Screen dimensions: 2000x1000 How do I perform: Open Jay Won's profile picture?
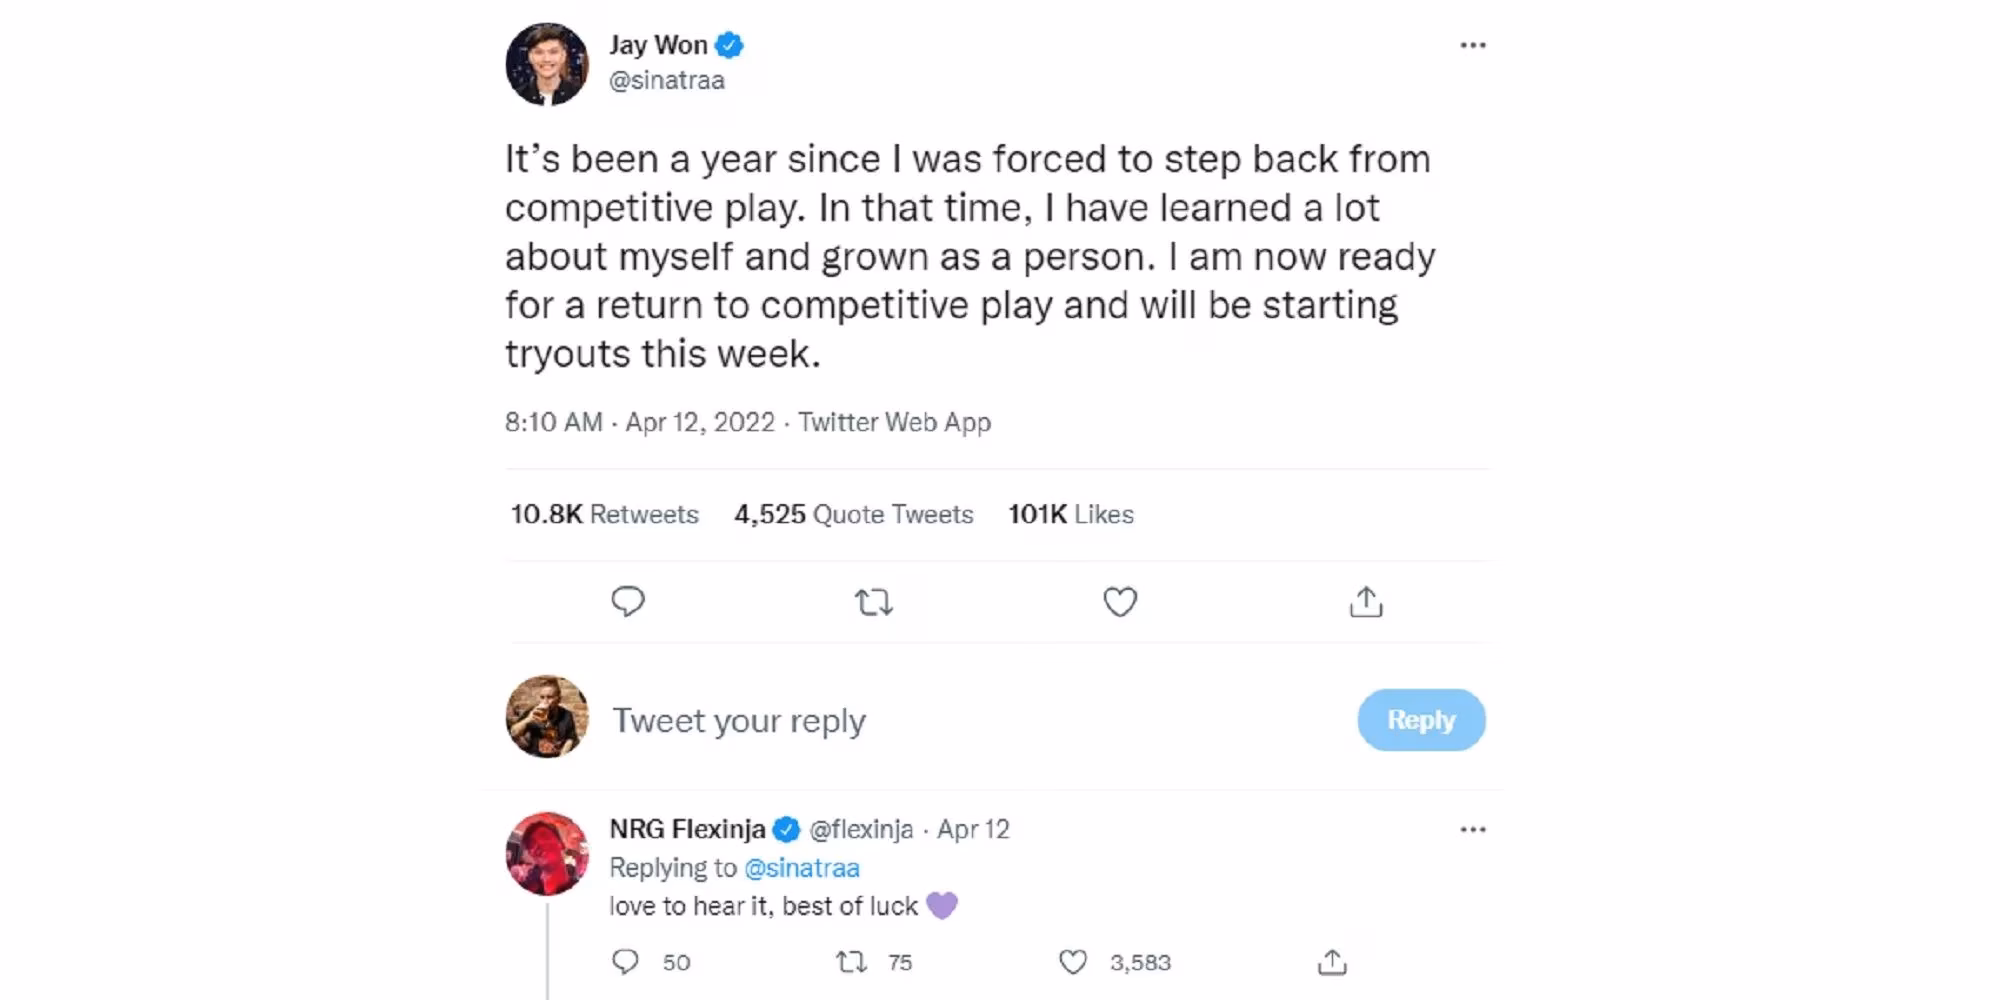pos(549,63)
